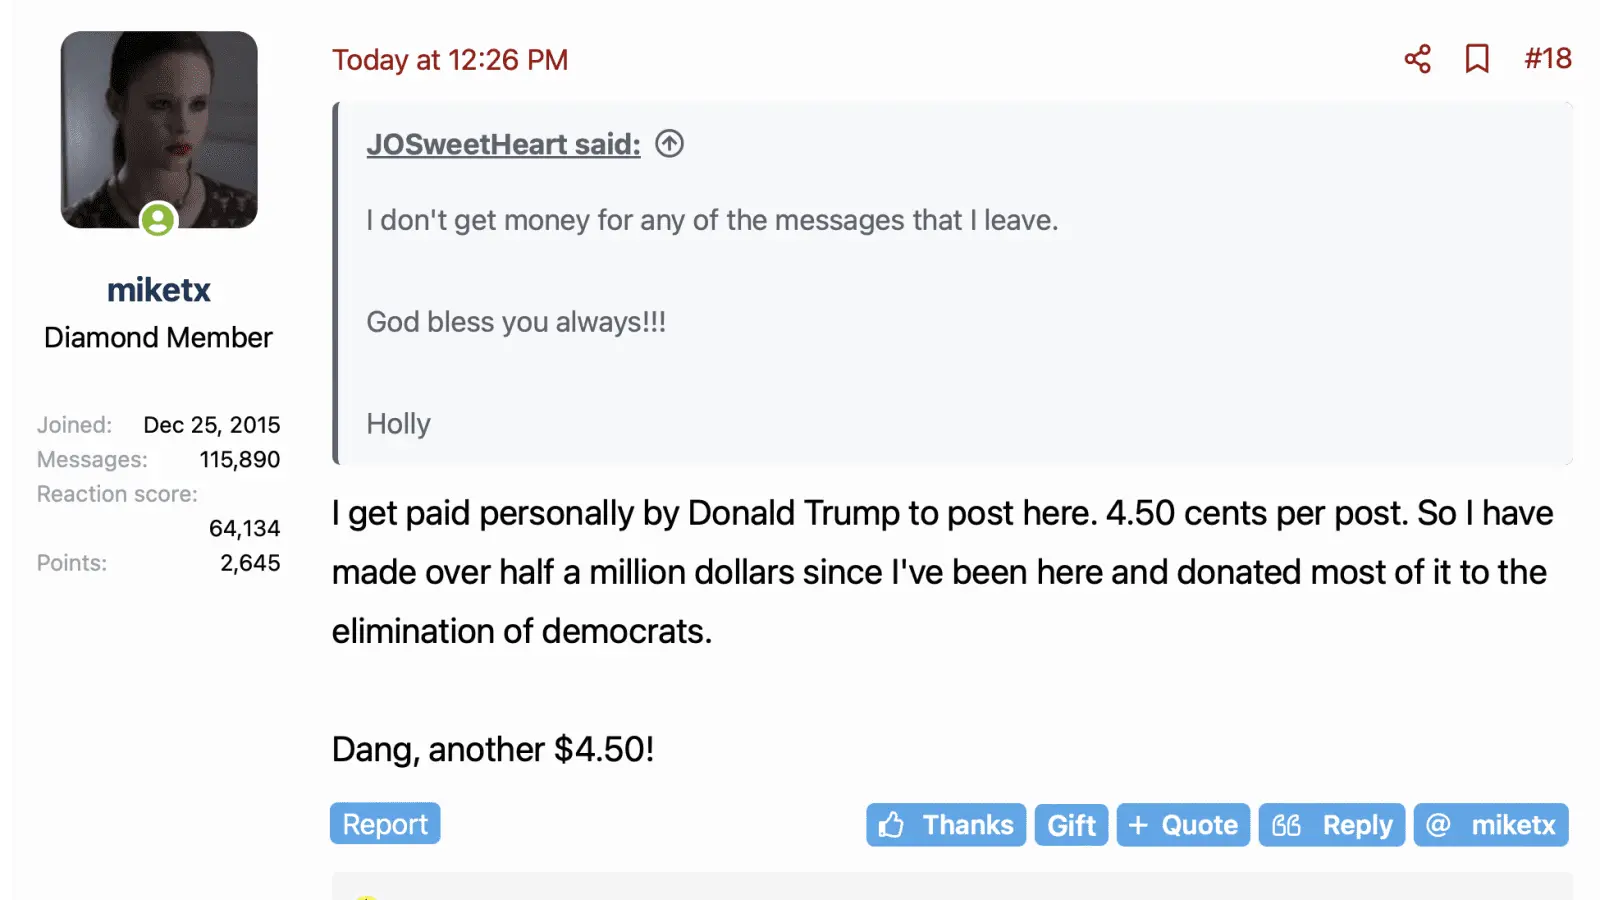Screen dimensions: 1600x900
Task: Quote miketx's reply
Action: coord(1183,824)
